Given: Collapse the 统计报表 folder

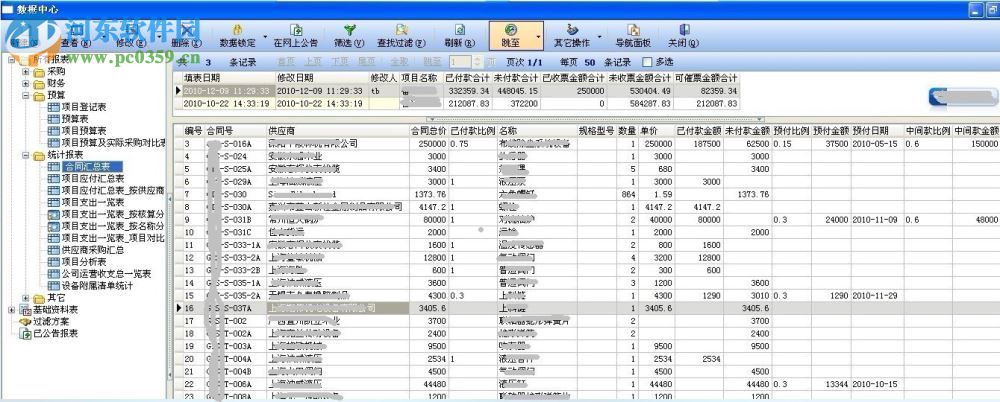Looking at the screenshot, I should 26,155.
